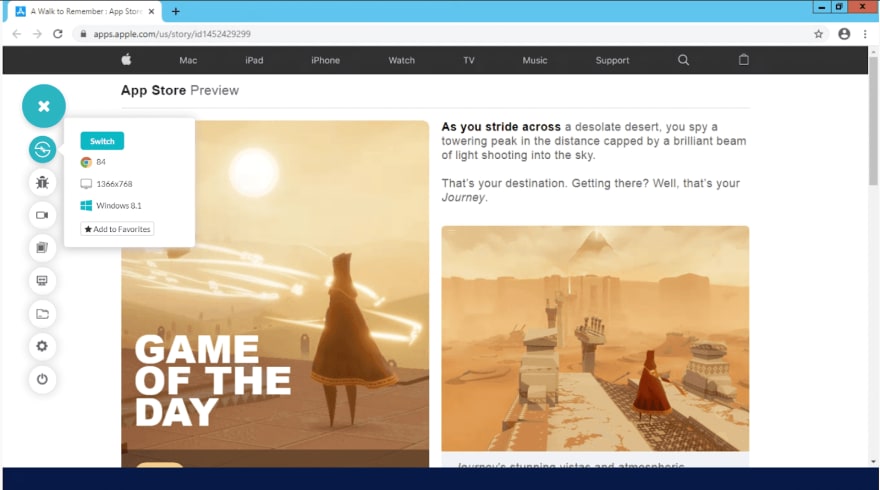Screen dimensions: 880x490
Task: Reload the page with refresh icon
Action: (58, 34)
